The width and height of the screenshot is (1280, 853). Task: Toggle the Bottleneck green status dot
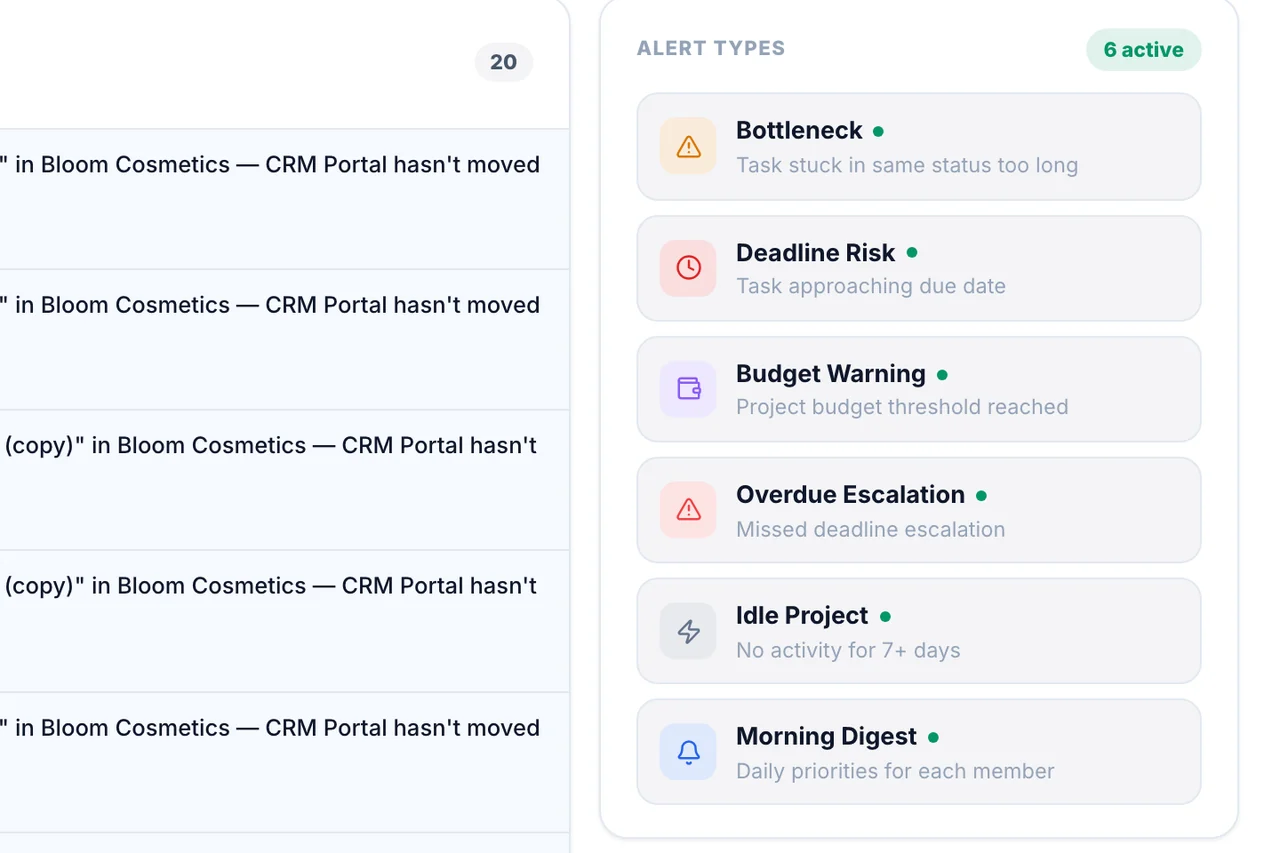[x=878, y=131]
